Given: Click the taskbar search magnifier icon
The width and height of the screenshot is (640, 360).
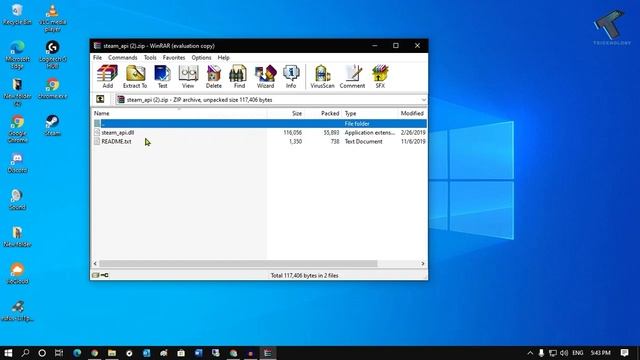Looking at the screenshot, I should pos(25,353).
